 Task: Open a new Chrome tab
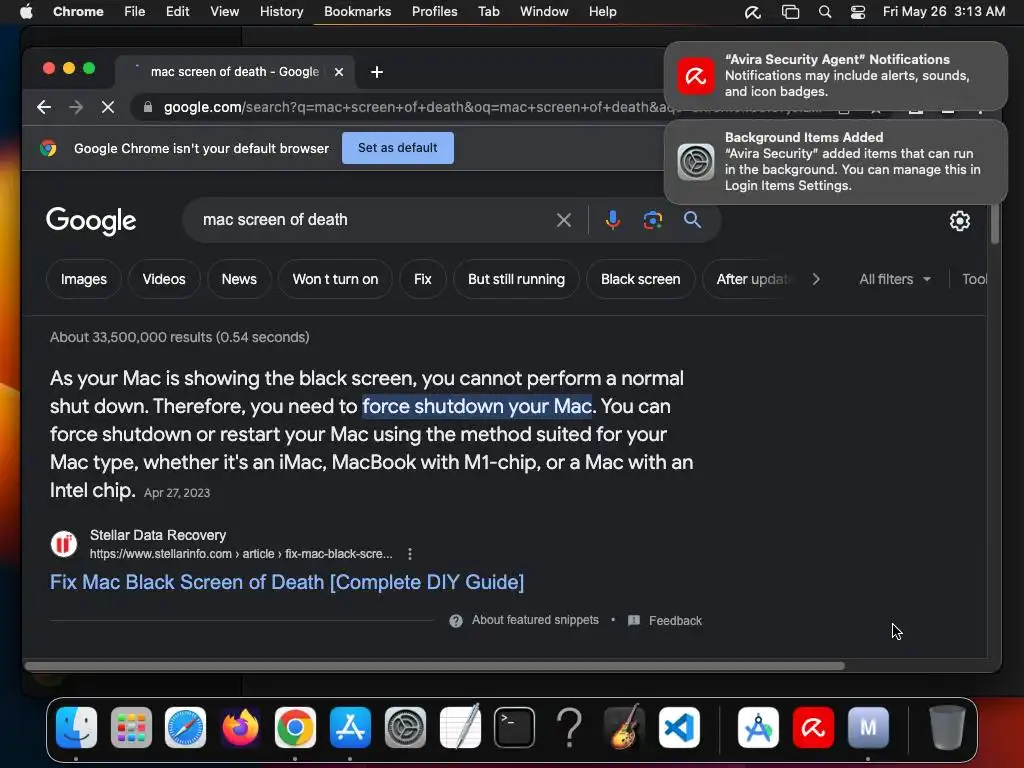(377, 72)
